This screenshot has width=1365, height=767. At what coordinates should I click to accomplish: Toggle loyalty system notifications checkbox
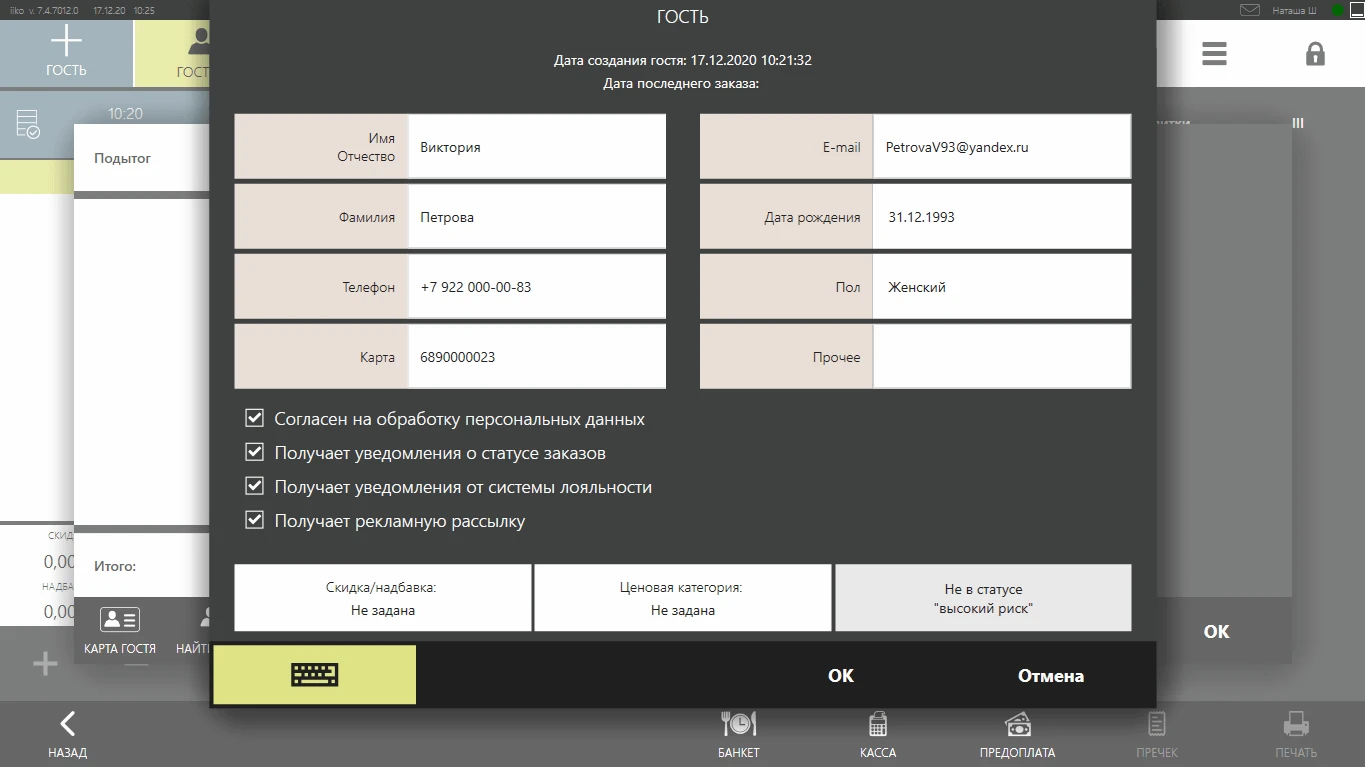point(255,487)
